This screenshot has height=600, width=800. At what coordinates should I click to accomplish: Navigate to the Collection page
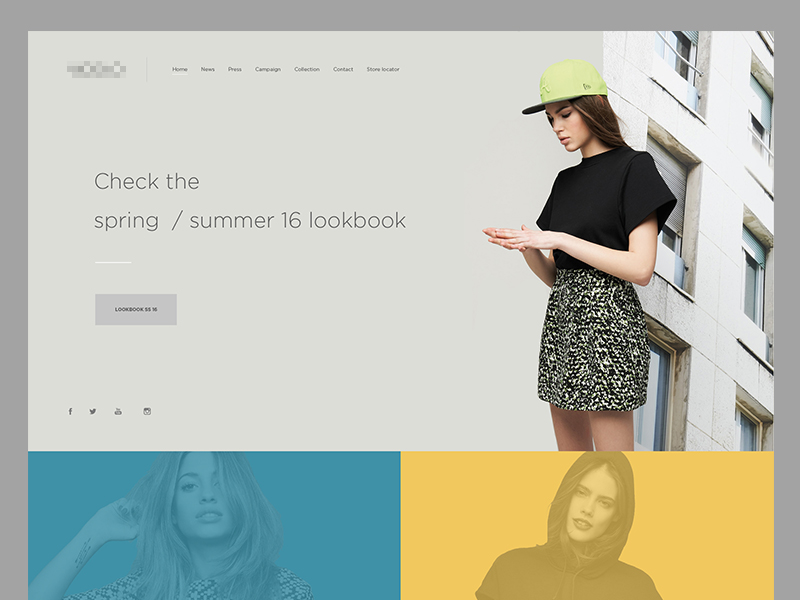tap(307, 70)
